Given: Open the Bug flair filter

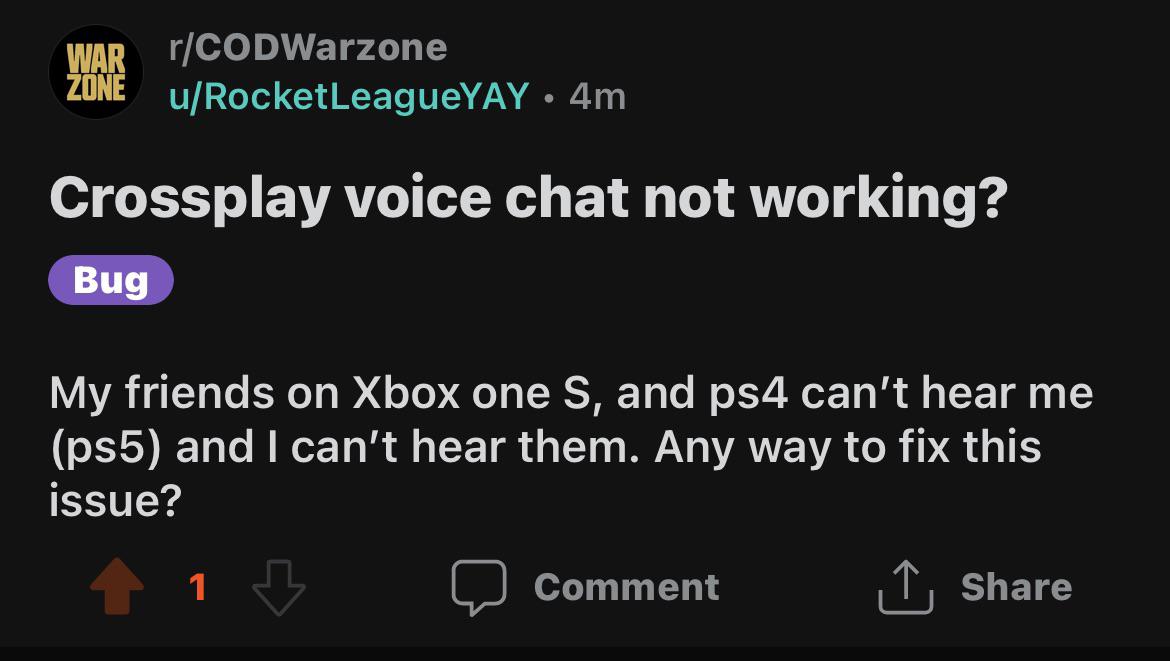Looking at the screenshot, I should 110,281.
